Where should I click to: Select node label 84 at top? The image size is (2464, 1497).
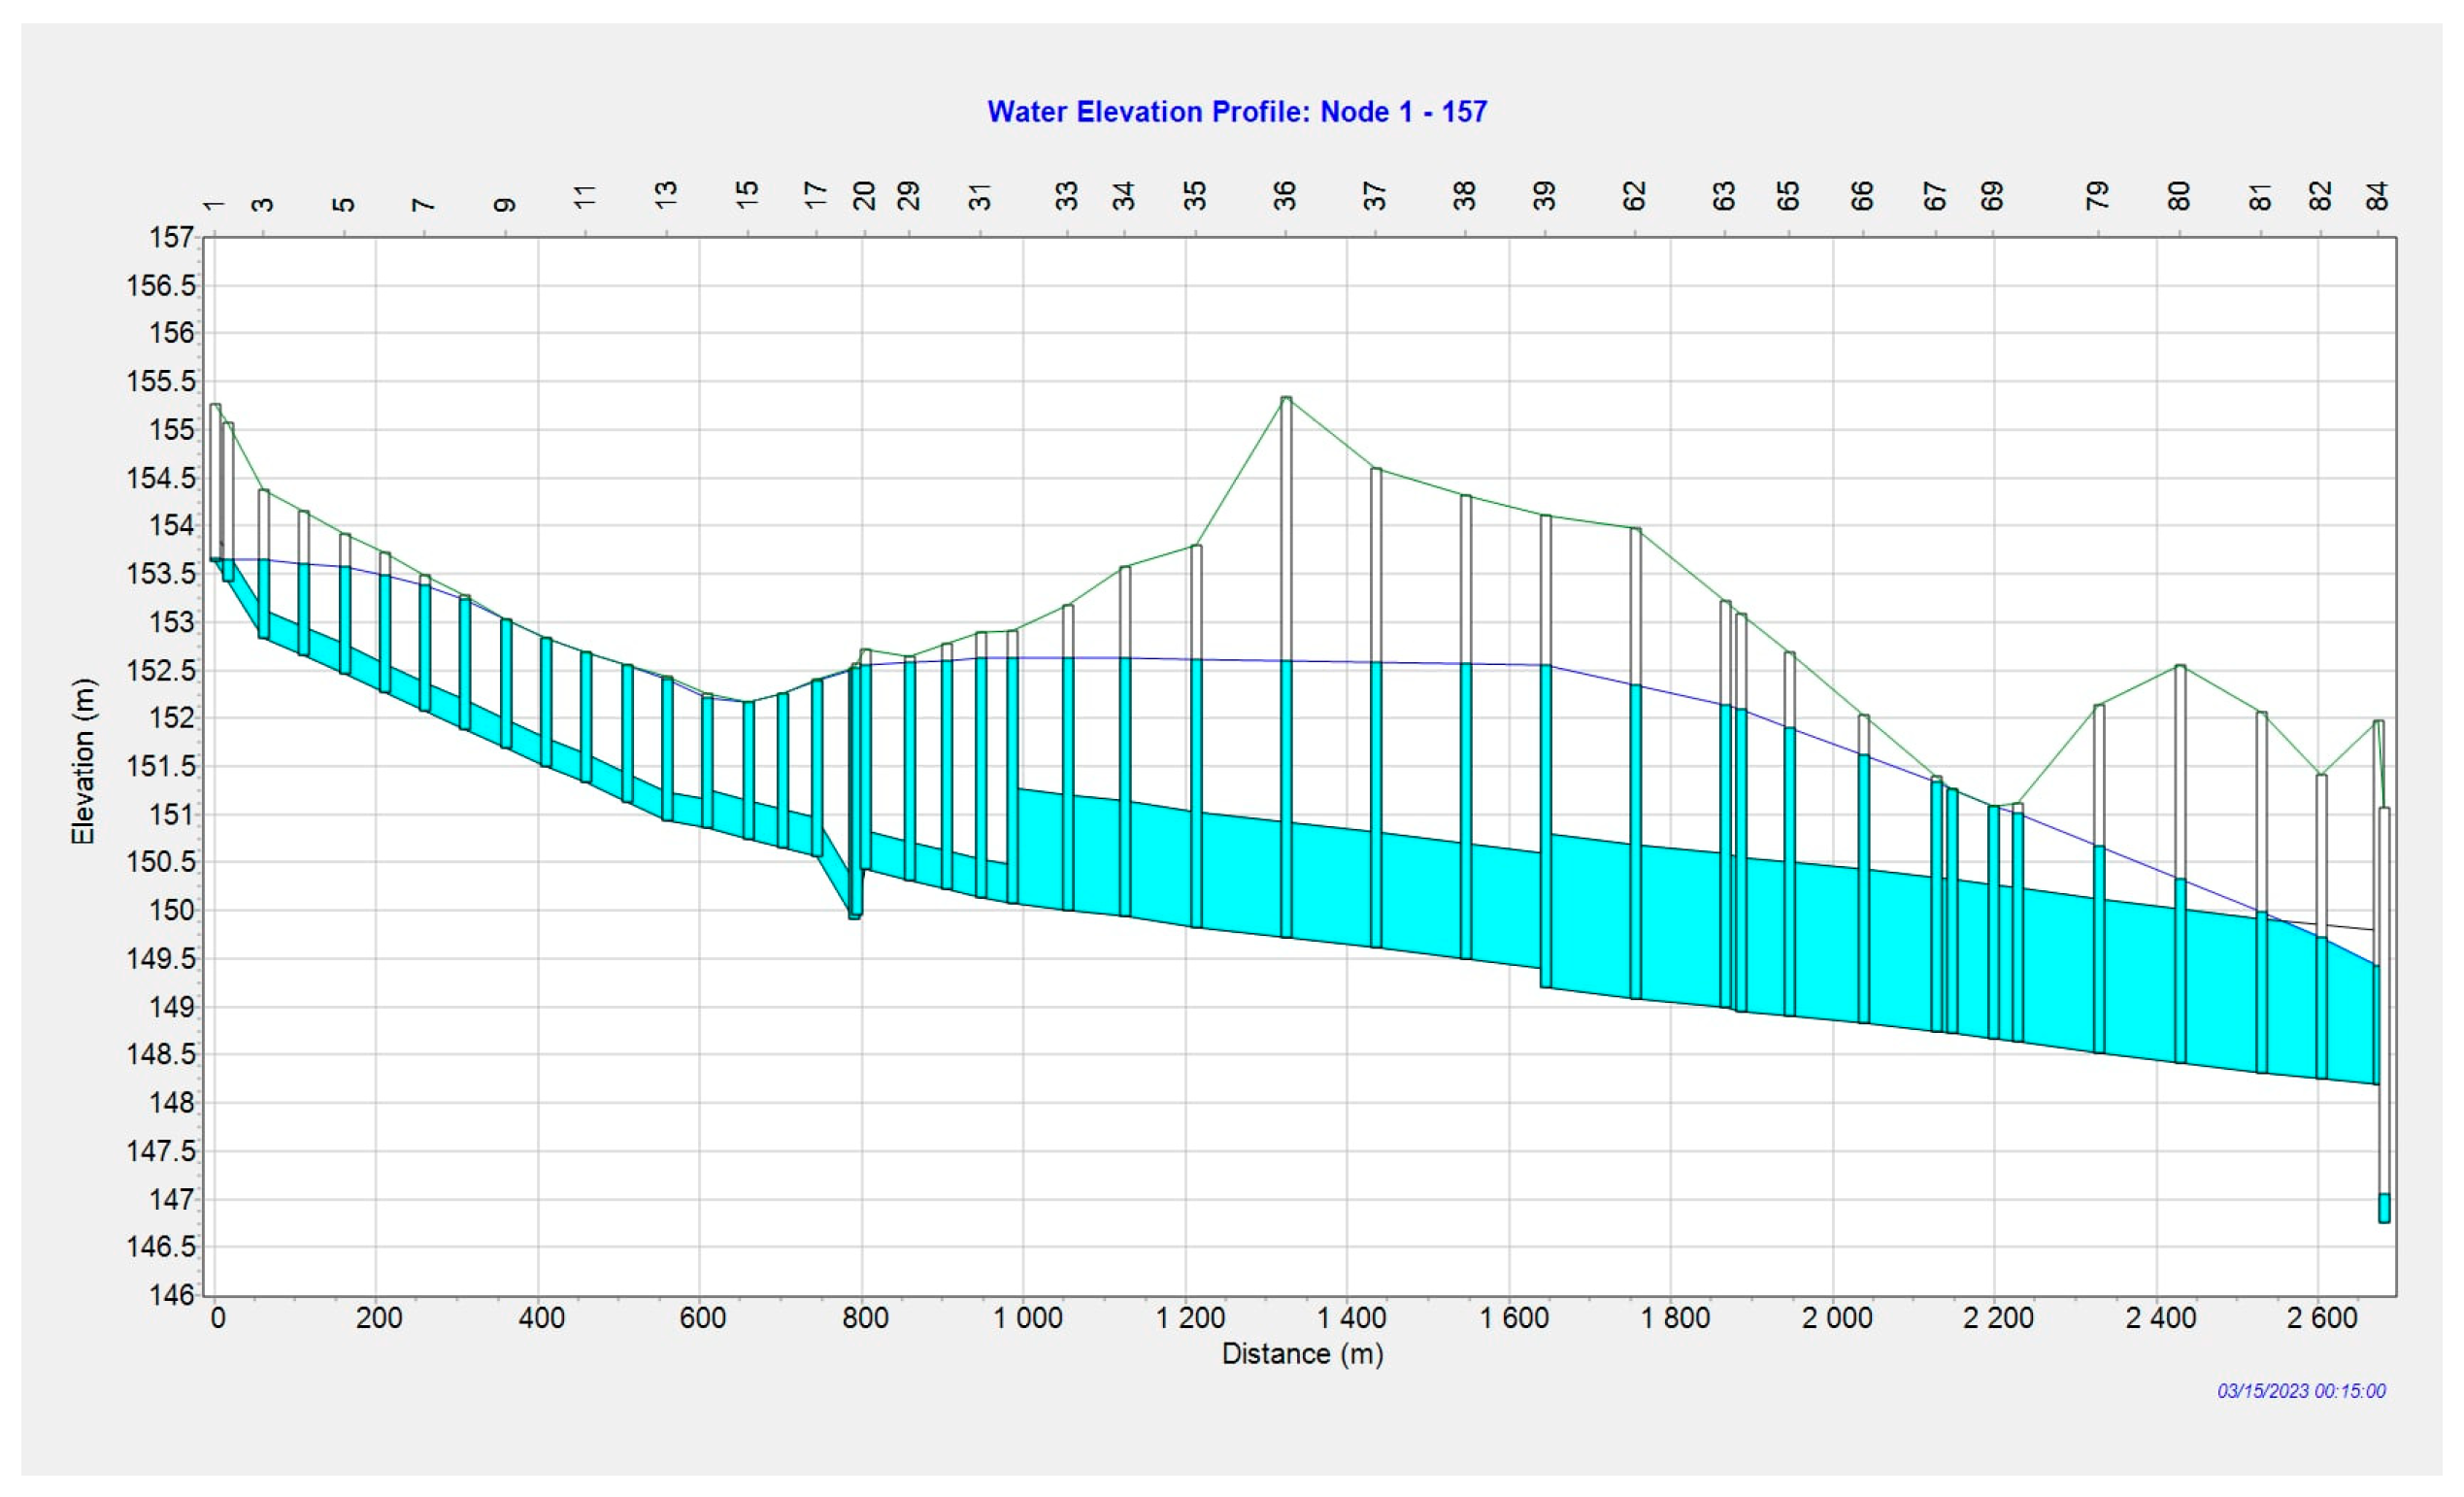pos(2377,195)
